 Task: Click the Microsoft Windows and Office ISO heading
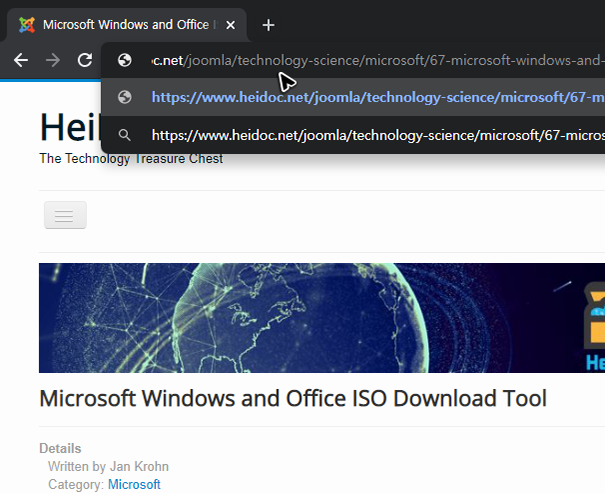coord(293,398)
